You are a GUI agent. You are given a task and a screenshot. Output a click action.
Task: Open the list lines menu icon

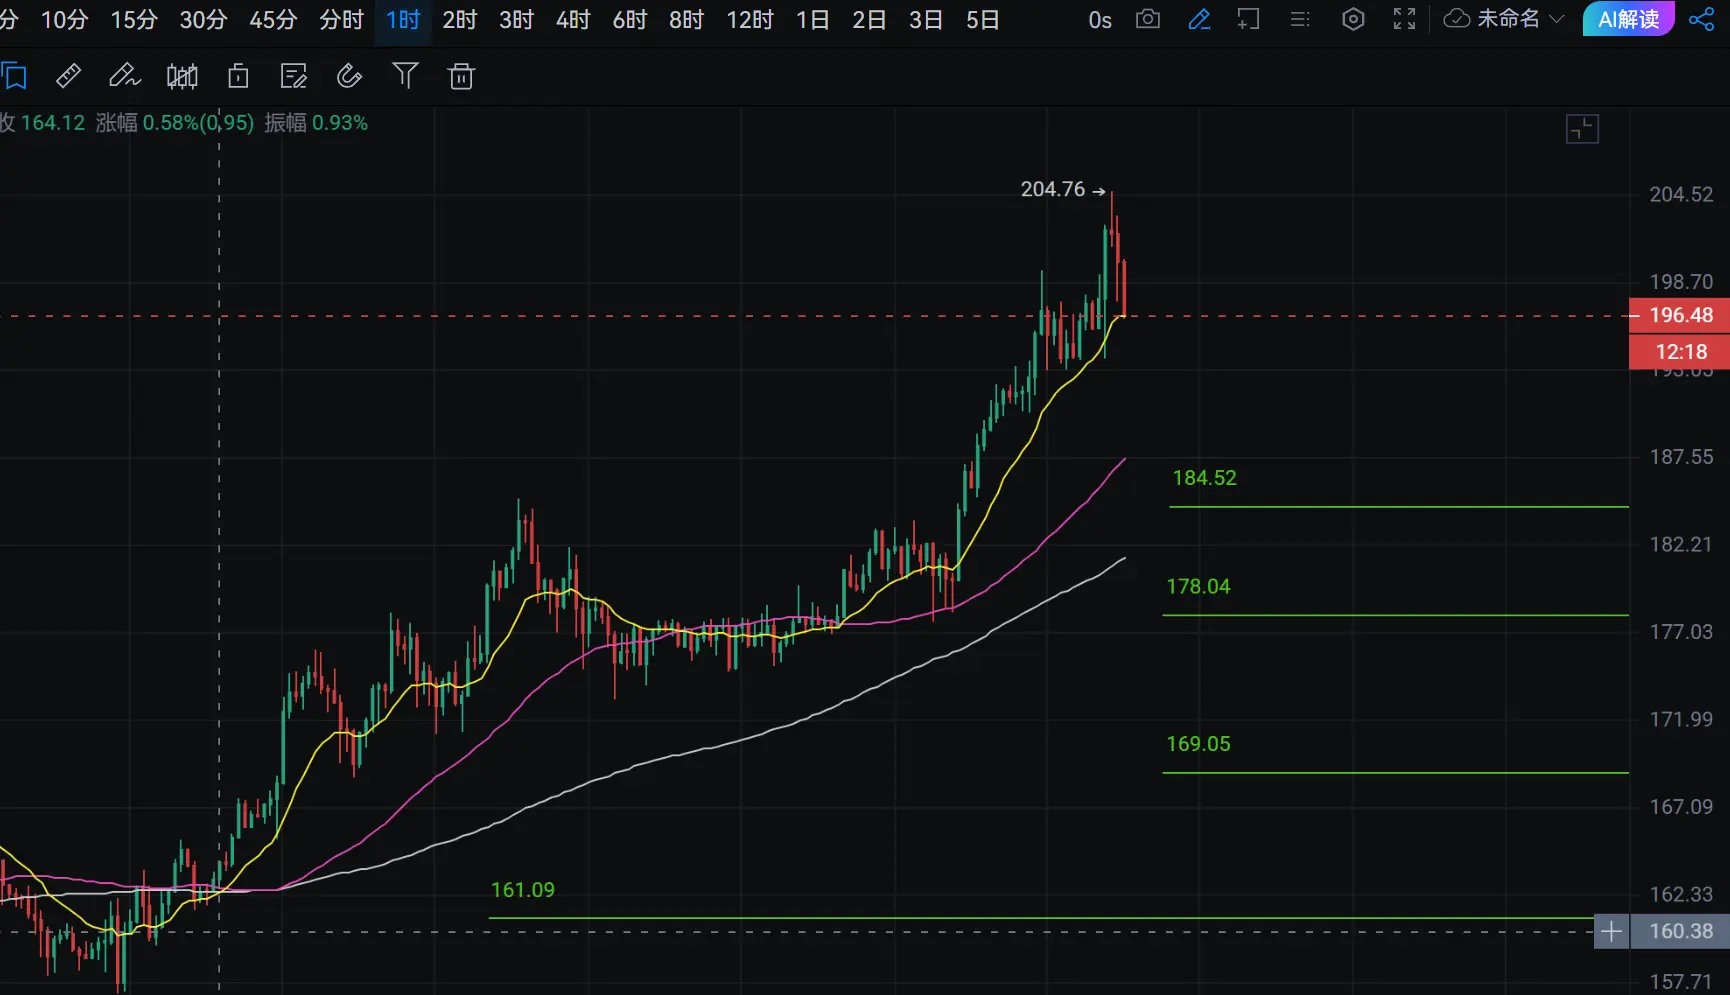[x=1300, y=19]
